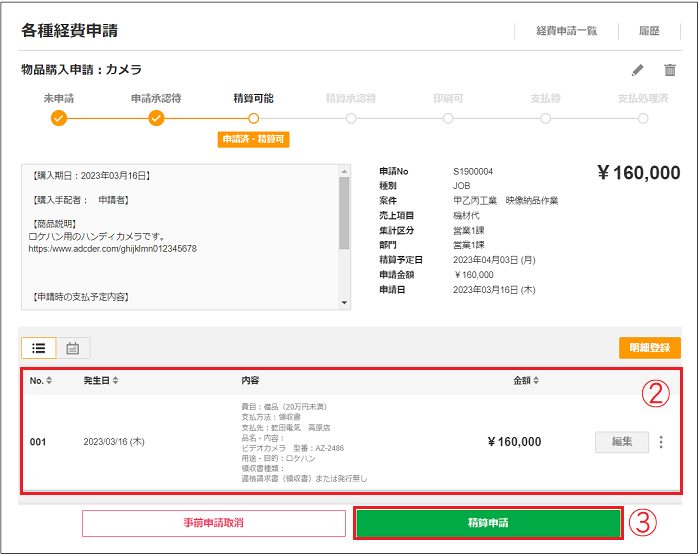Sort the table by 金額 column

click(x=527, y=381)
